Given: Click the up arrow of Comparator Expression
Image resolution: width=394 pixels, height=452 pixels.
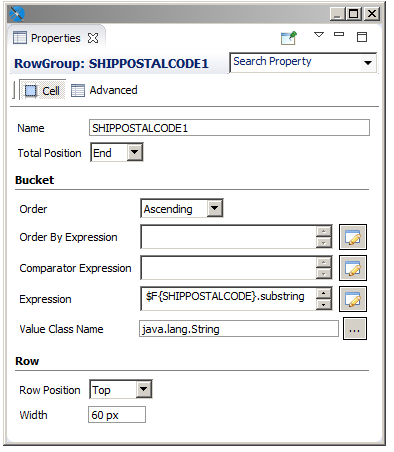Looking at the screenshot, I should (324, 262).
